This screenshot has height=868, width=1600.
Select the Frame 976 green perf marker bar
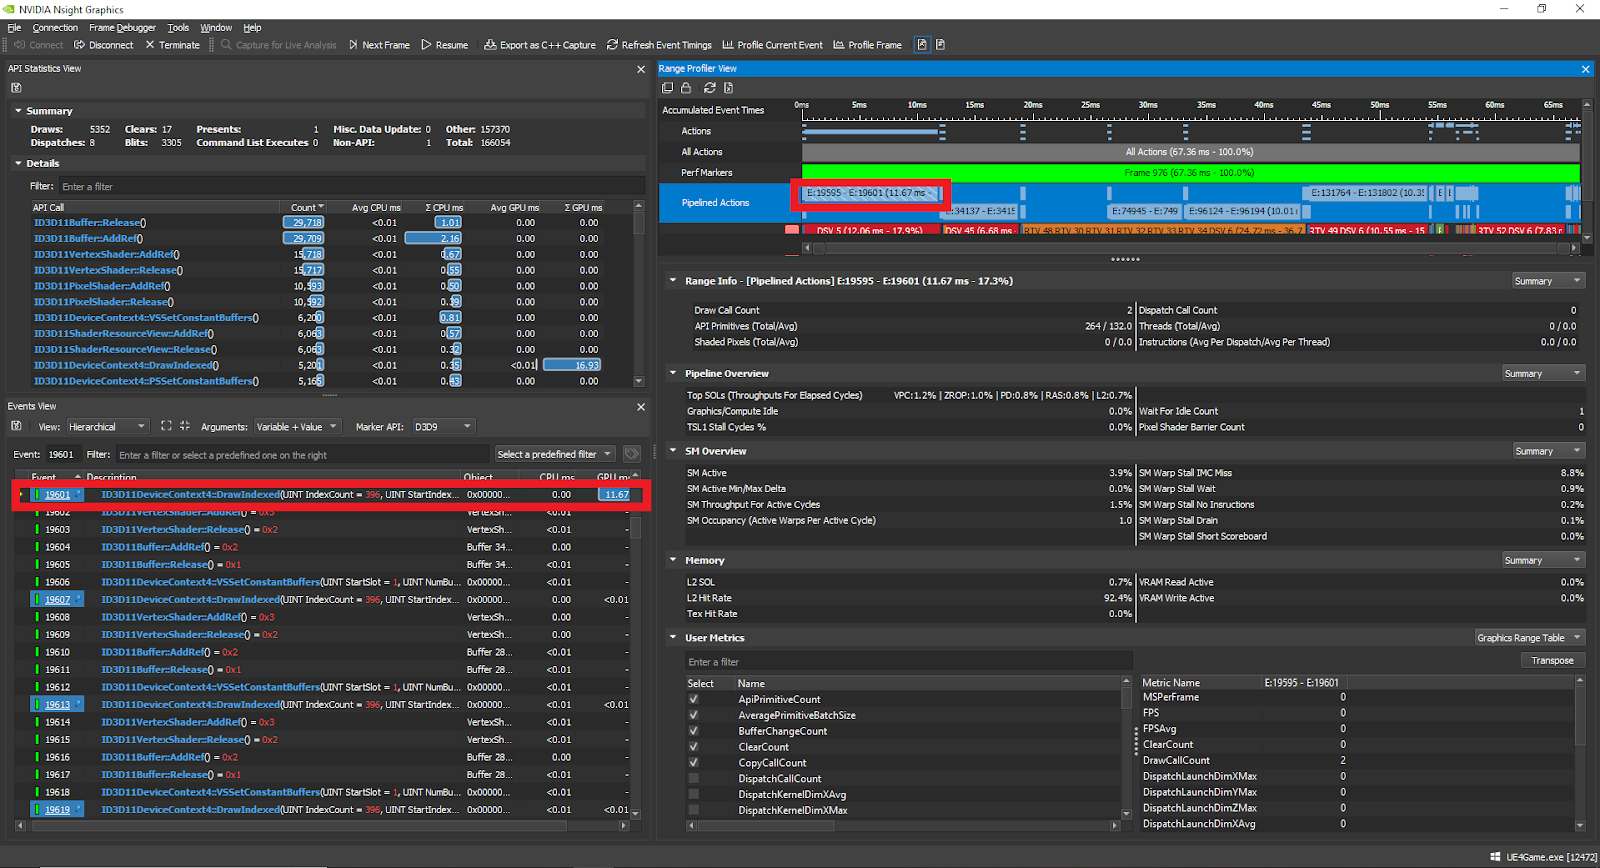(1190, 173)
